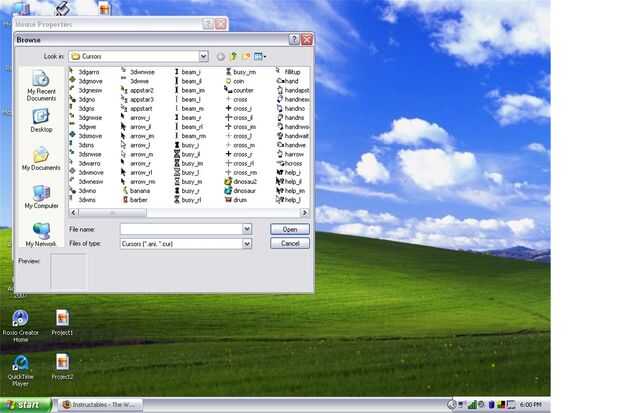620x413 pixels.
Task: Select the 3dsnwse cursor file
Action: 86,154
